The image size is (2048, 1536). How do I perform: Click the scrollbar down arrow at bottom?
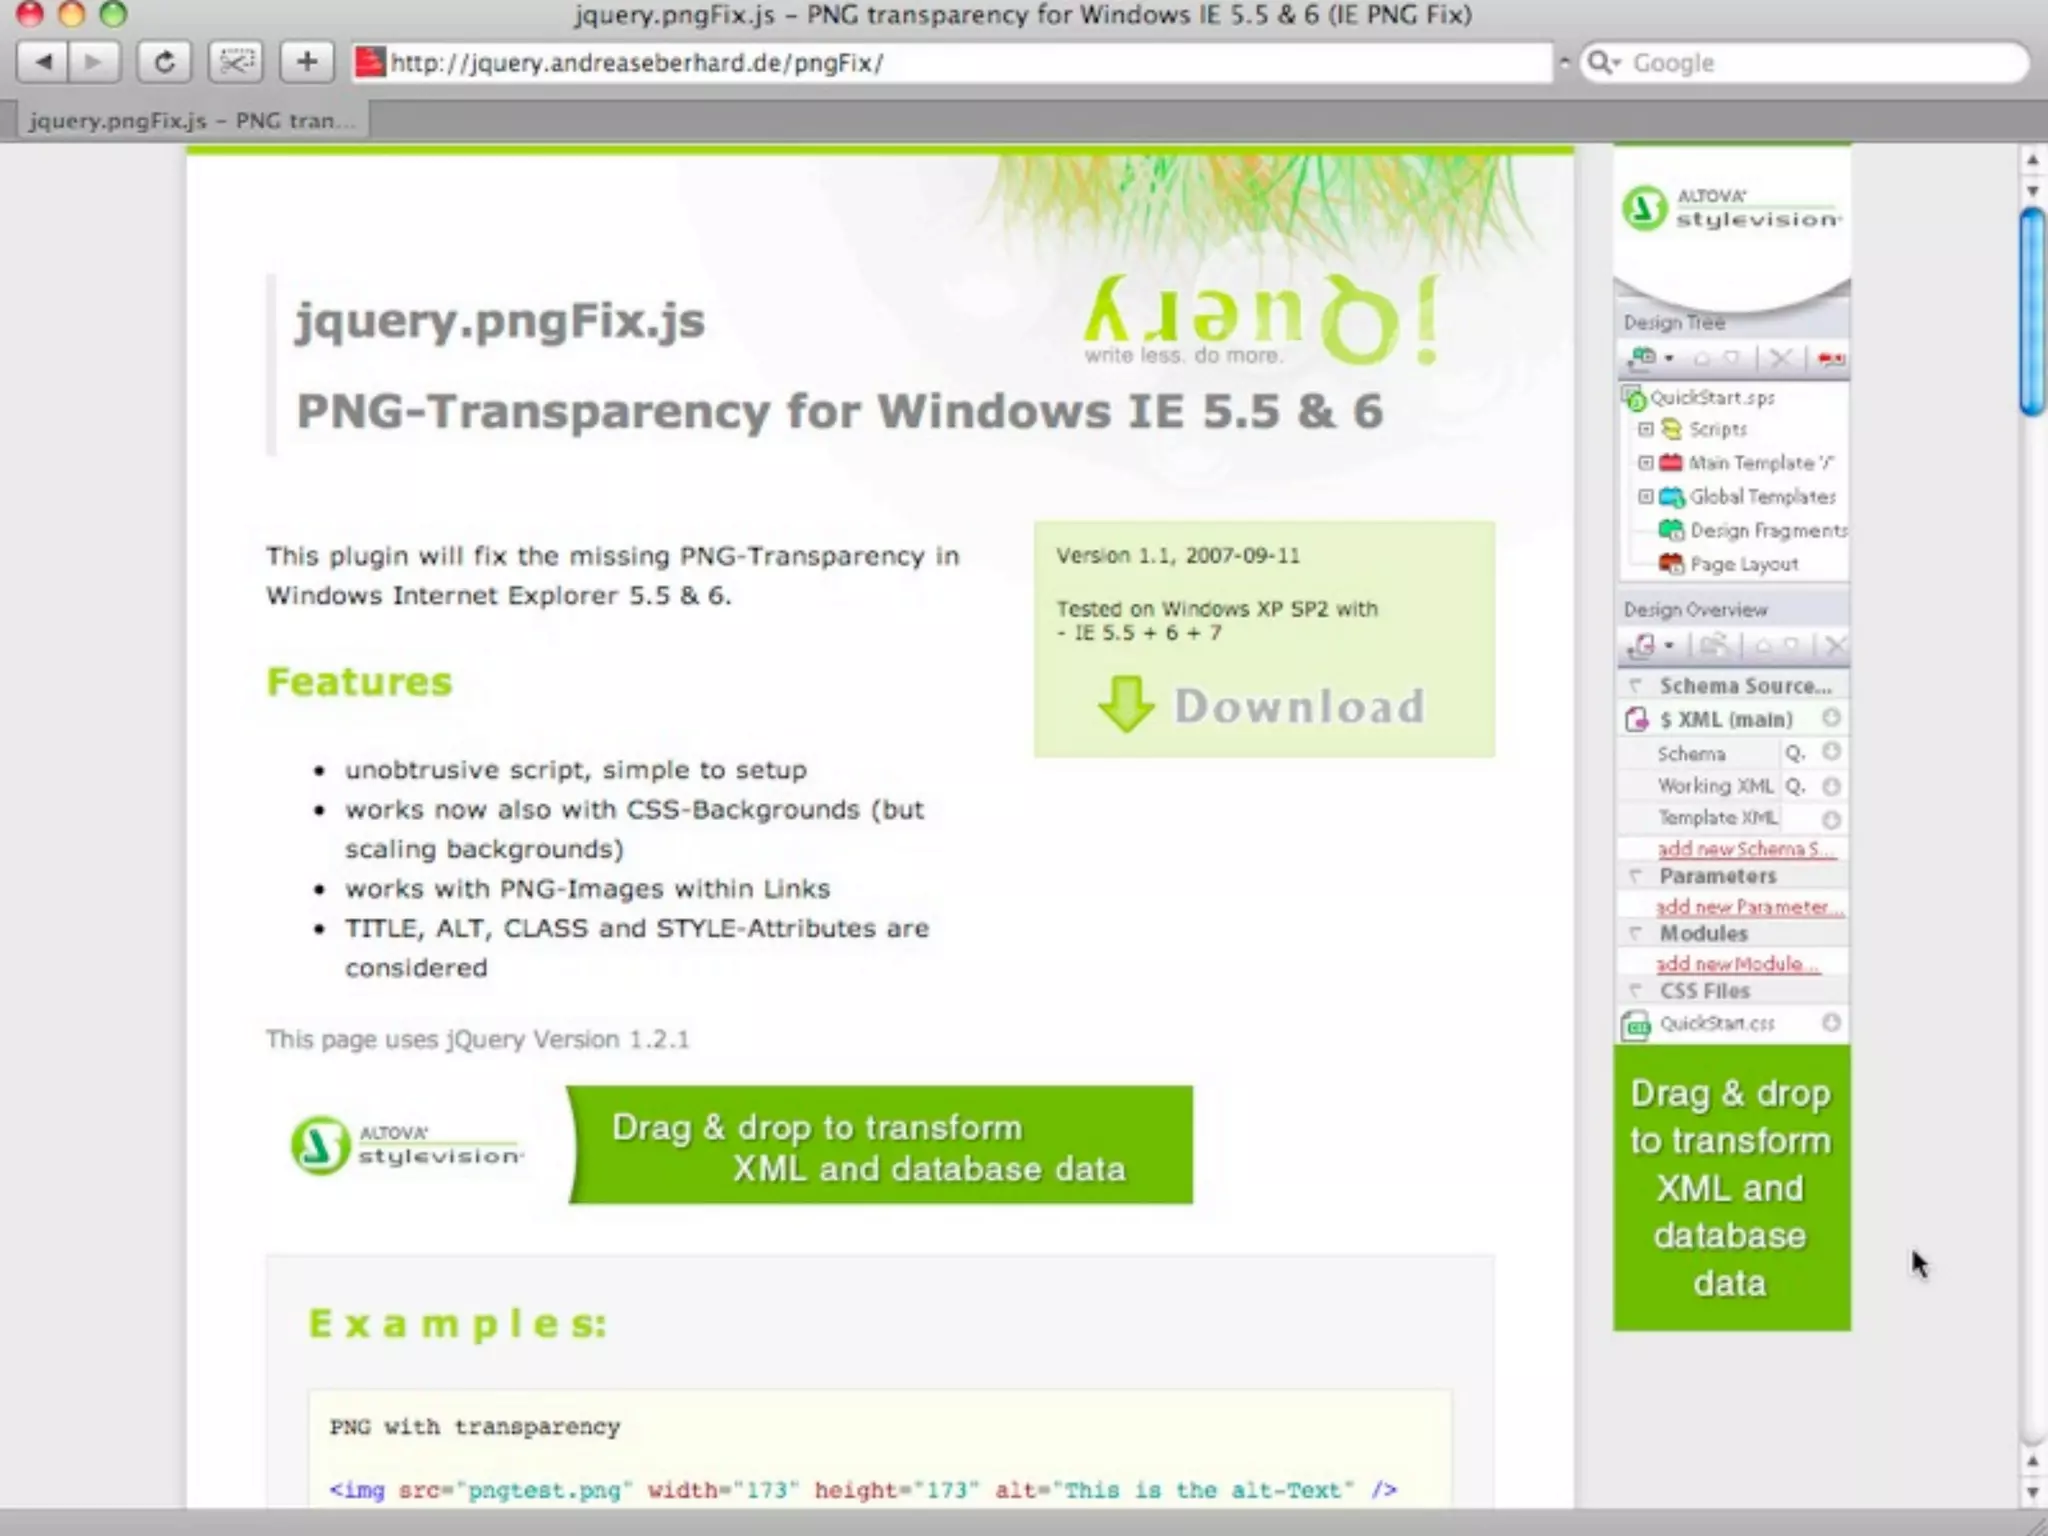2031,1492
